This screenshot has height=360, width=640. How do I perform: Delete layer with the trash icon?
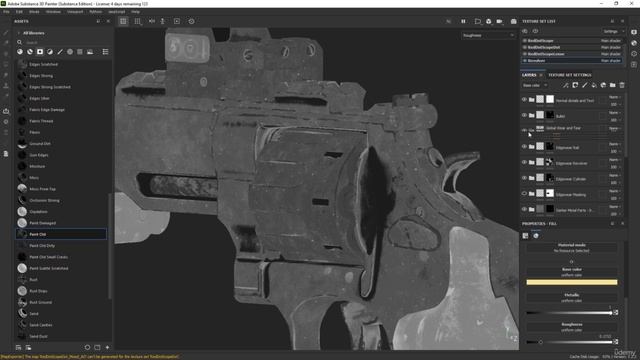point(622,85)
